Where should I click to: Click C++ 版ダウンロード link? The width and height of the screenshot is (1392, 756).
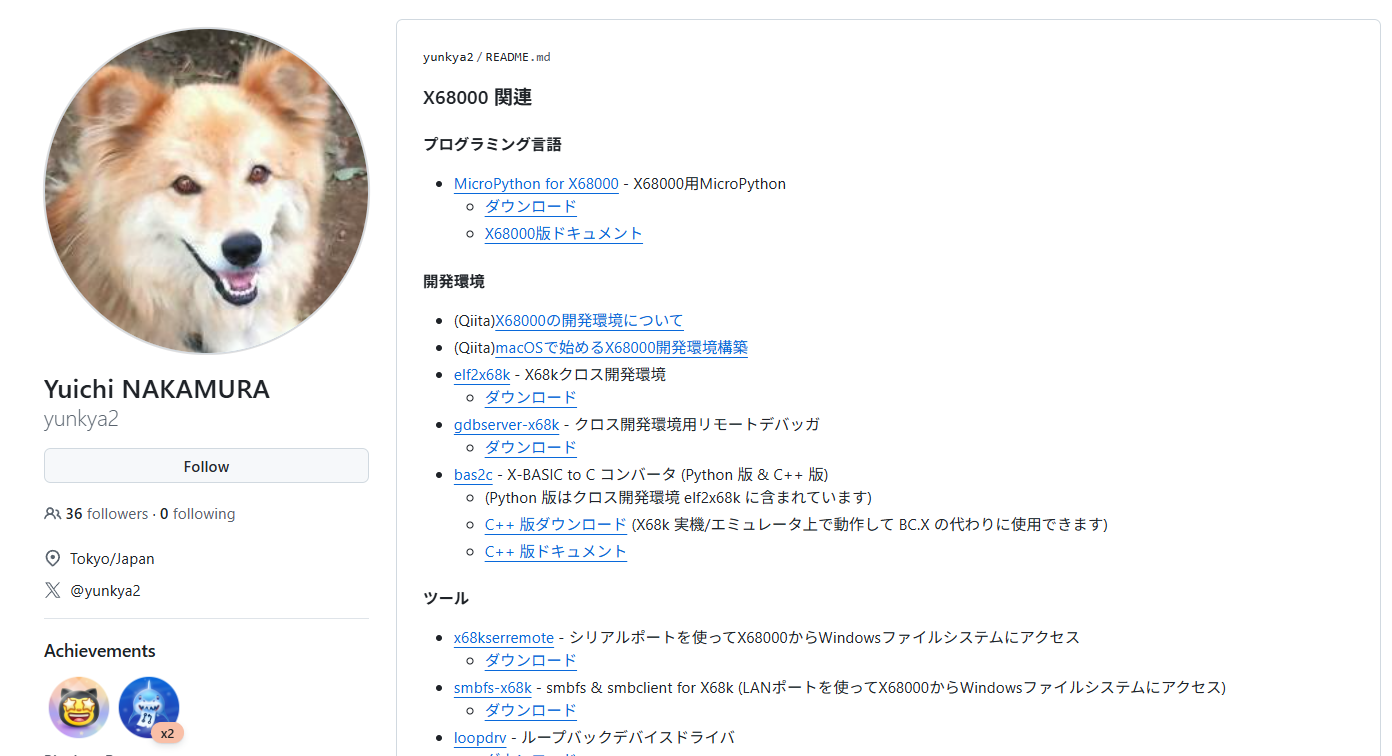(x=556, y=525)
